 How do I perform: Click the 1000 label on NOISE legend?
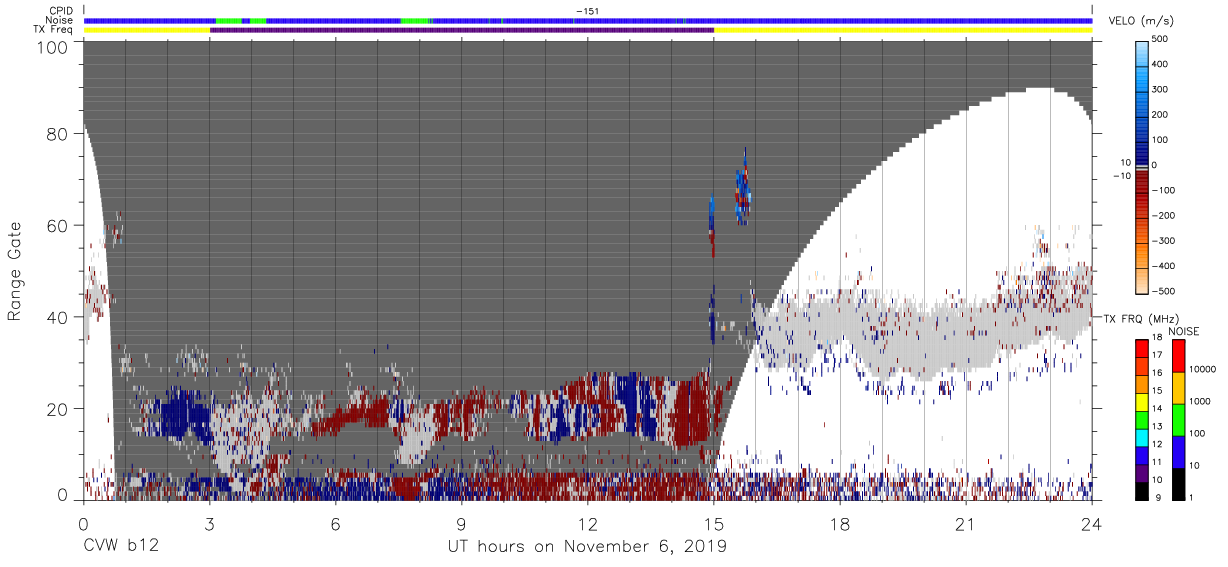click(x=1201, y=401)
